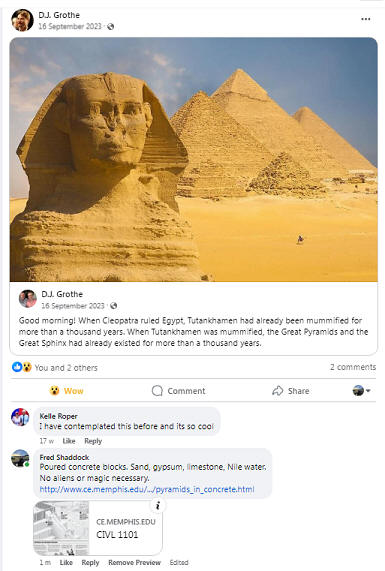Click the like and wow reaction icons
The image size is (385, 571).
[22, 367]
